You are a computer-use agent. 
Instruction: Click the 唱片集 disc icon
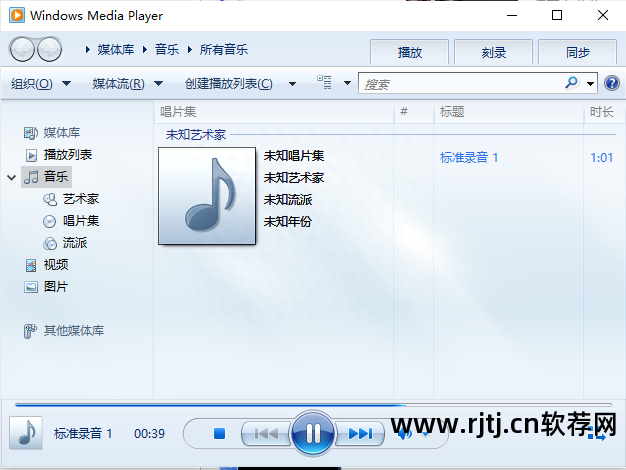click(x=50, y=221)
